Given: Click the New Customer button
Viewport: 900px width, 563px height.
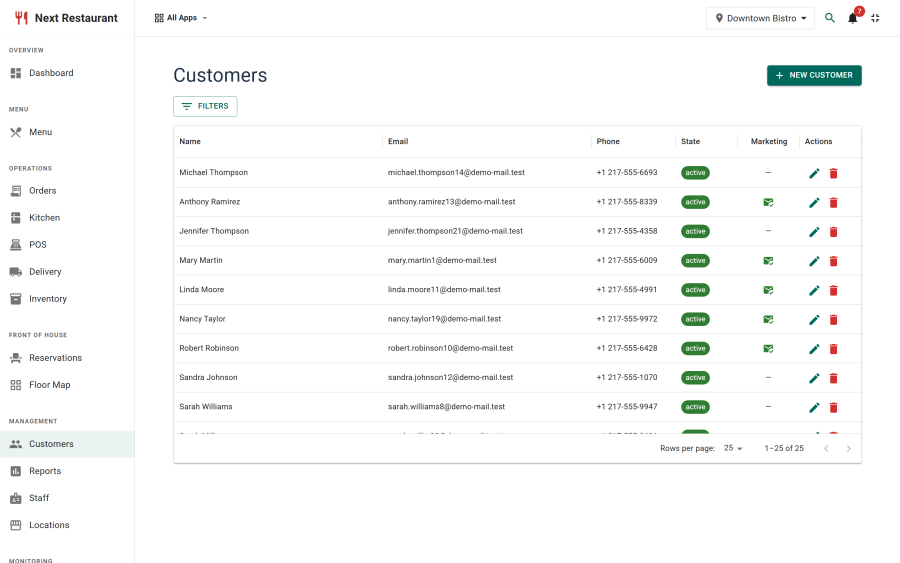Looking at the screenshot, I should pyautogui.click(x=814, y=75).
